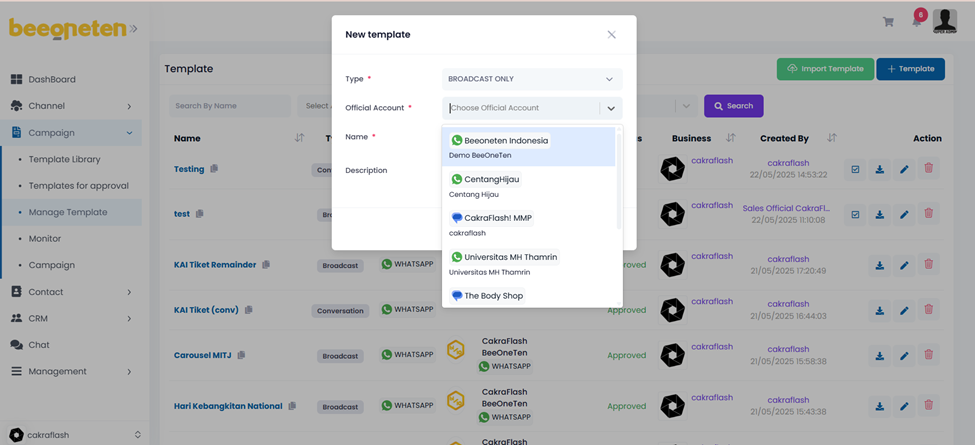Image resolution: width=975 pixels, height=445 pixels.
Task: Sort the table by Name column
Action: click(x=299, y=138)
